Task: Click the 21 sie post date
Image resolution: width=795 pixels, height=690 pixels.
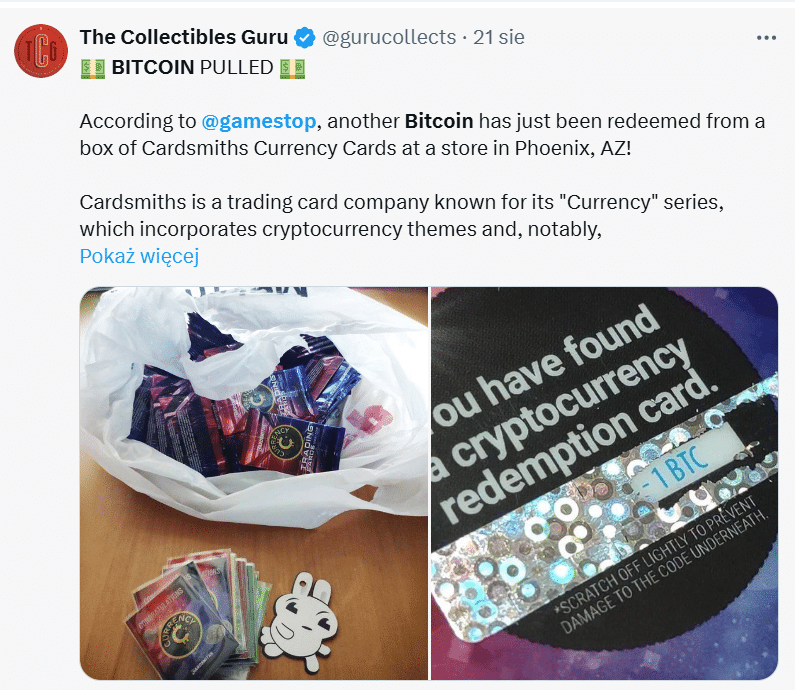Action: coord(498,38)
